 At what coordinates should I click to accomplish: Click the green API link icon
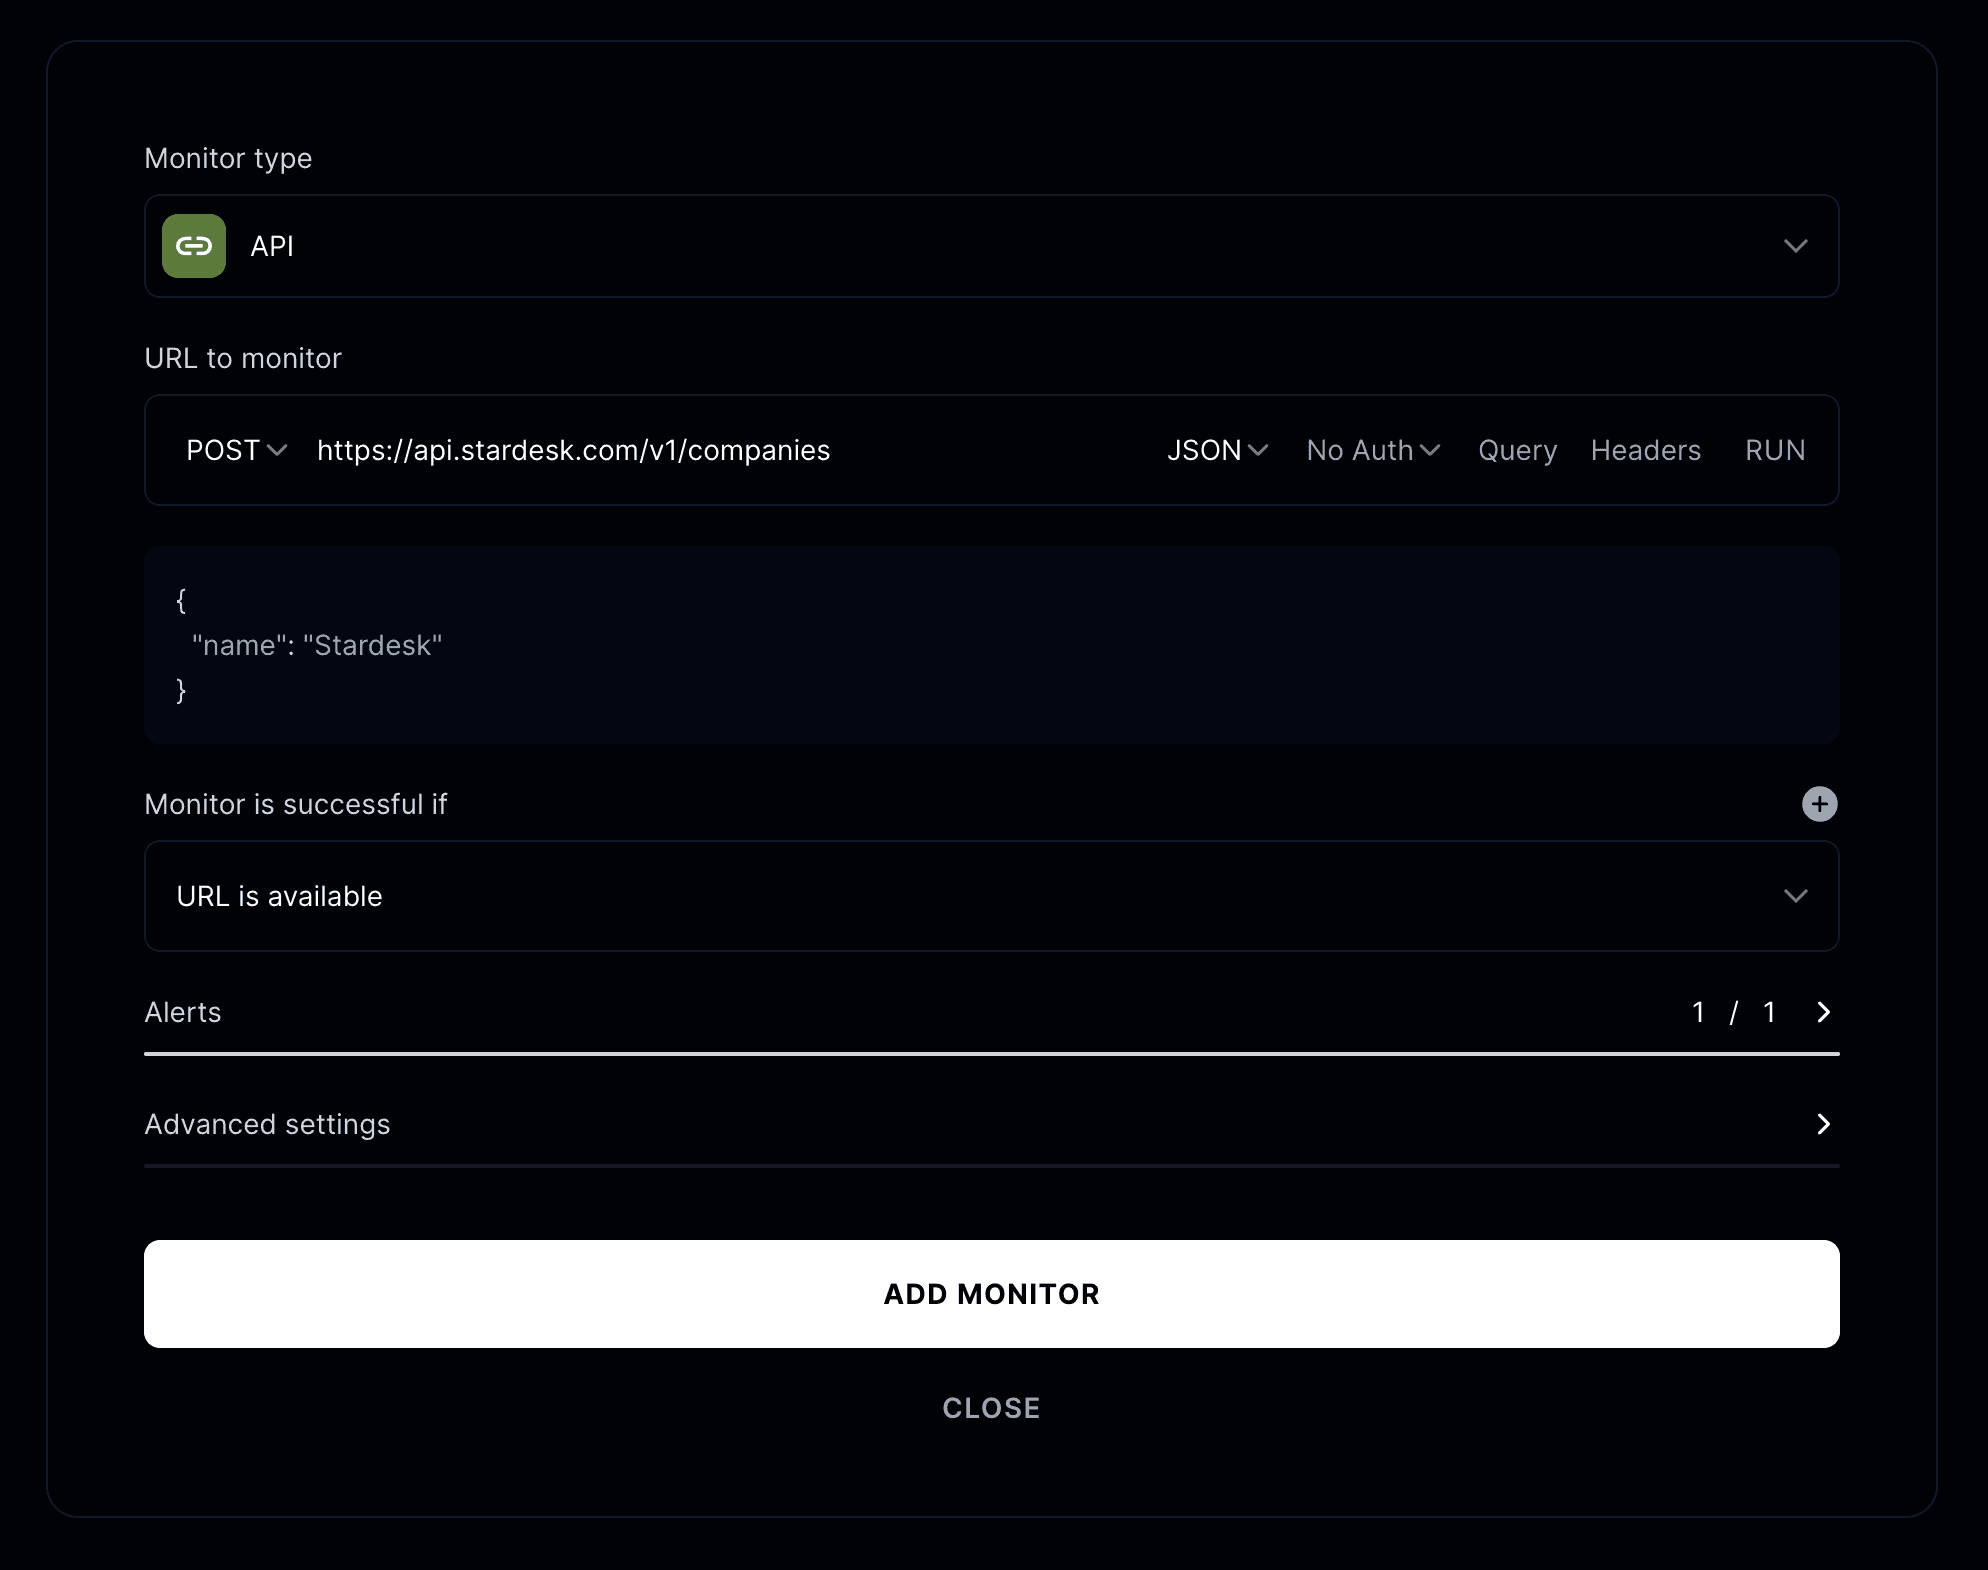pyautogui.click(x=194, y=246)
